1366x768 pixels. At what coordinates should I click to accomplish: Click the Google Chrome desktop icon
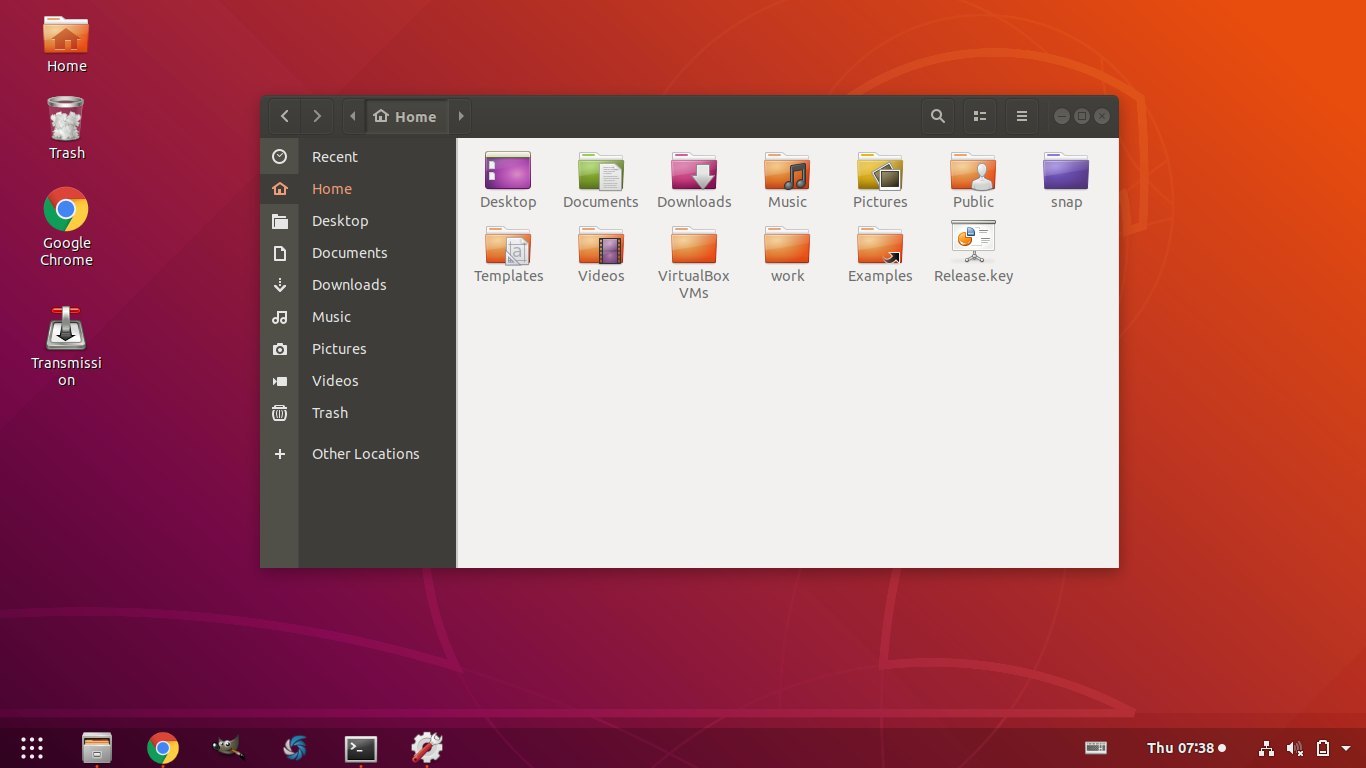(x=66, y=210)
